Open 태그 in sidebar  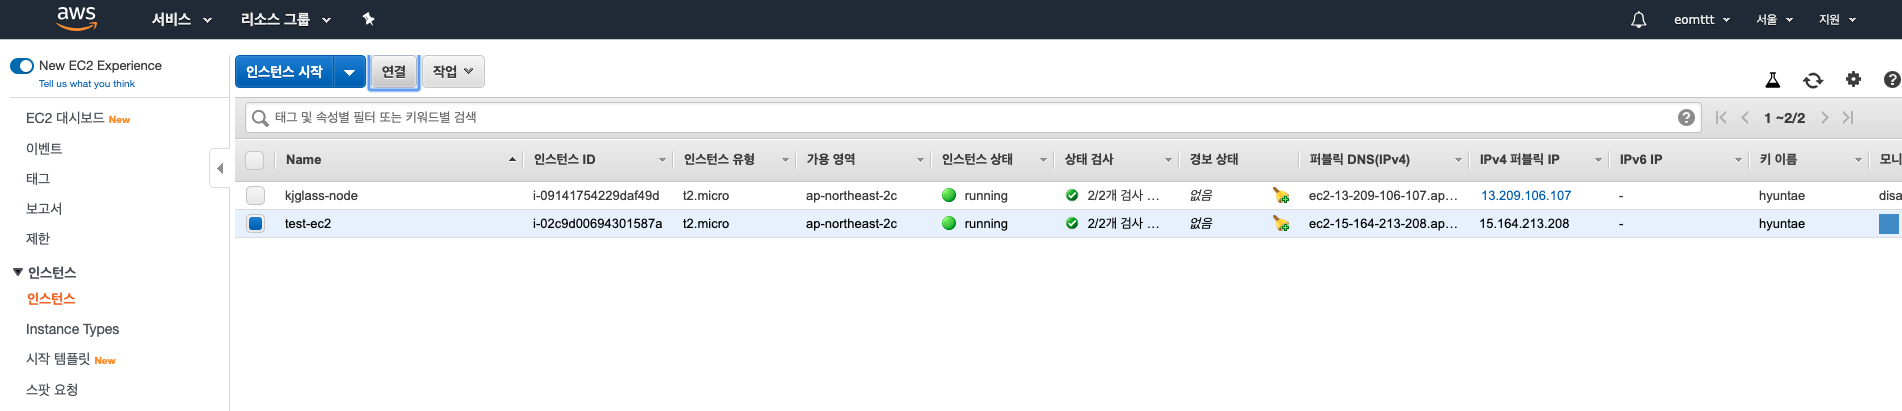[x=38, y=178]
